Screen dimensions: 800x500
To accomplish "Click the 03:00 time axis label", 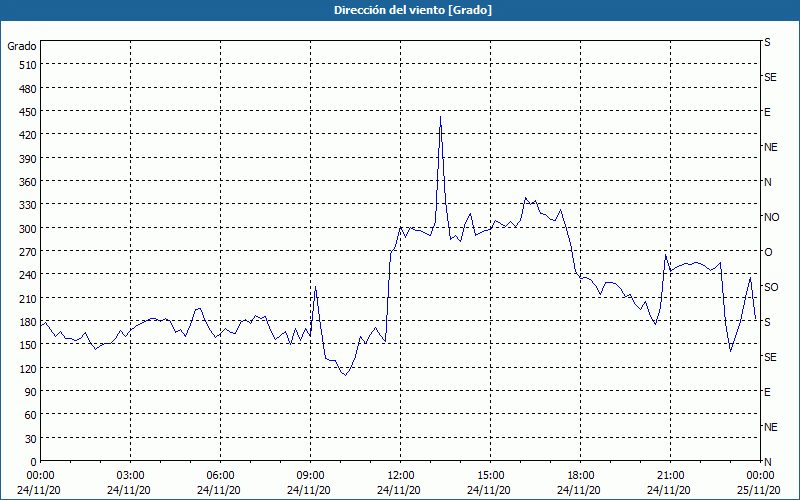I will click(x=130, y=476).
